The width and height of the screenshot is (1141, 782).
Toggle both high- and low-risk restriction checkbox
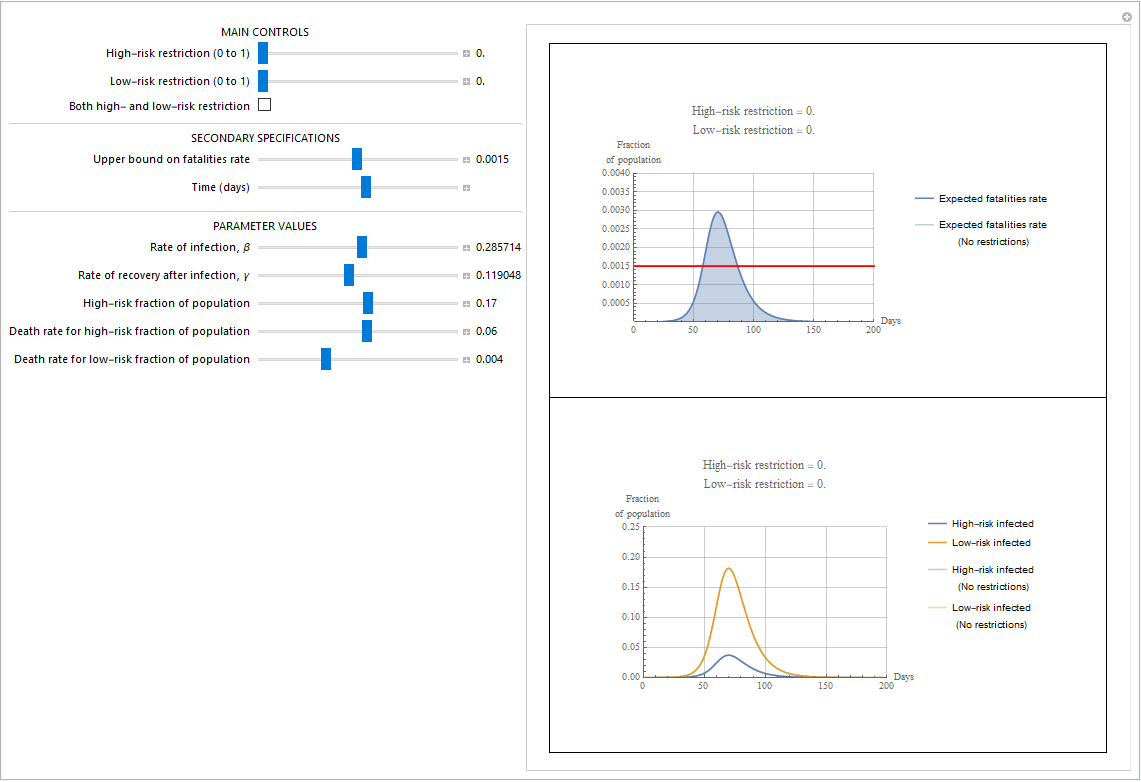point(265,105)
